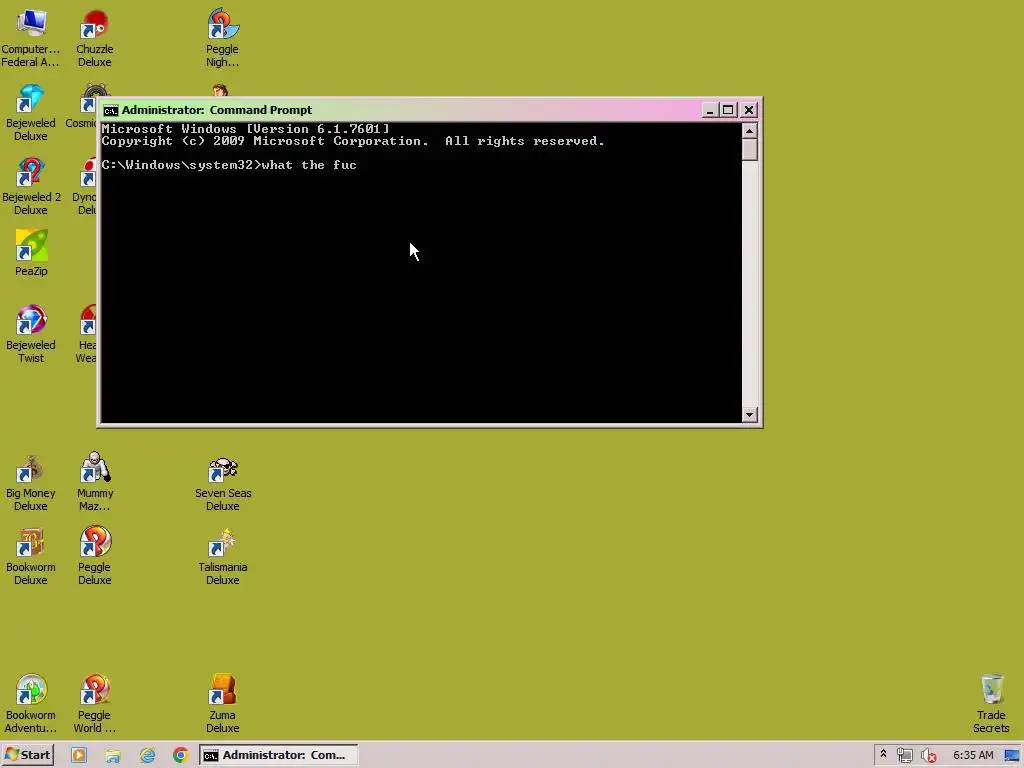This screenshot has height=768, width=1024.
Task: Open the PeaZip desktop icon
Action: tap(31, 253)
